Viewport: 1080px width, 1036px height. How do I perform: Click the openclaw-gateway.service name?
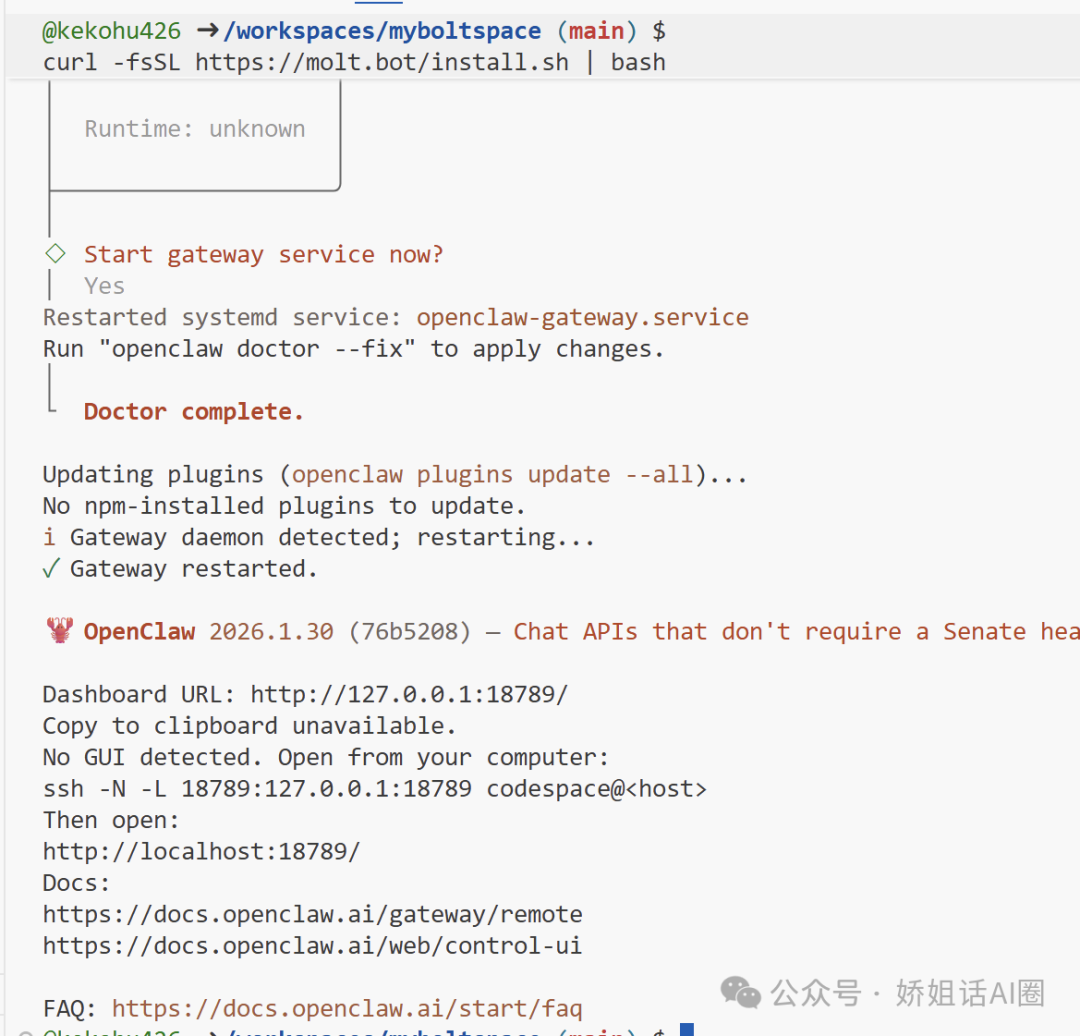coord(582,317)
